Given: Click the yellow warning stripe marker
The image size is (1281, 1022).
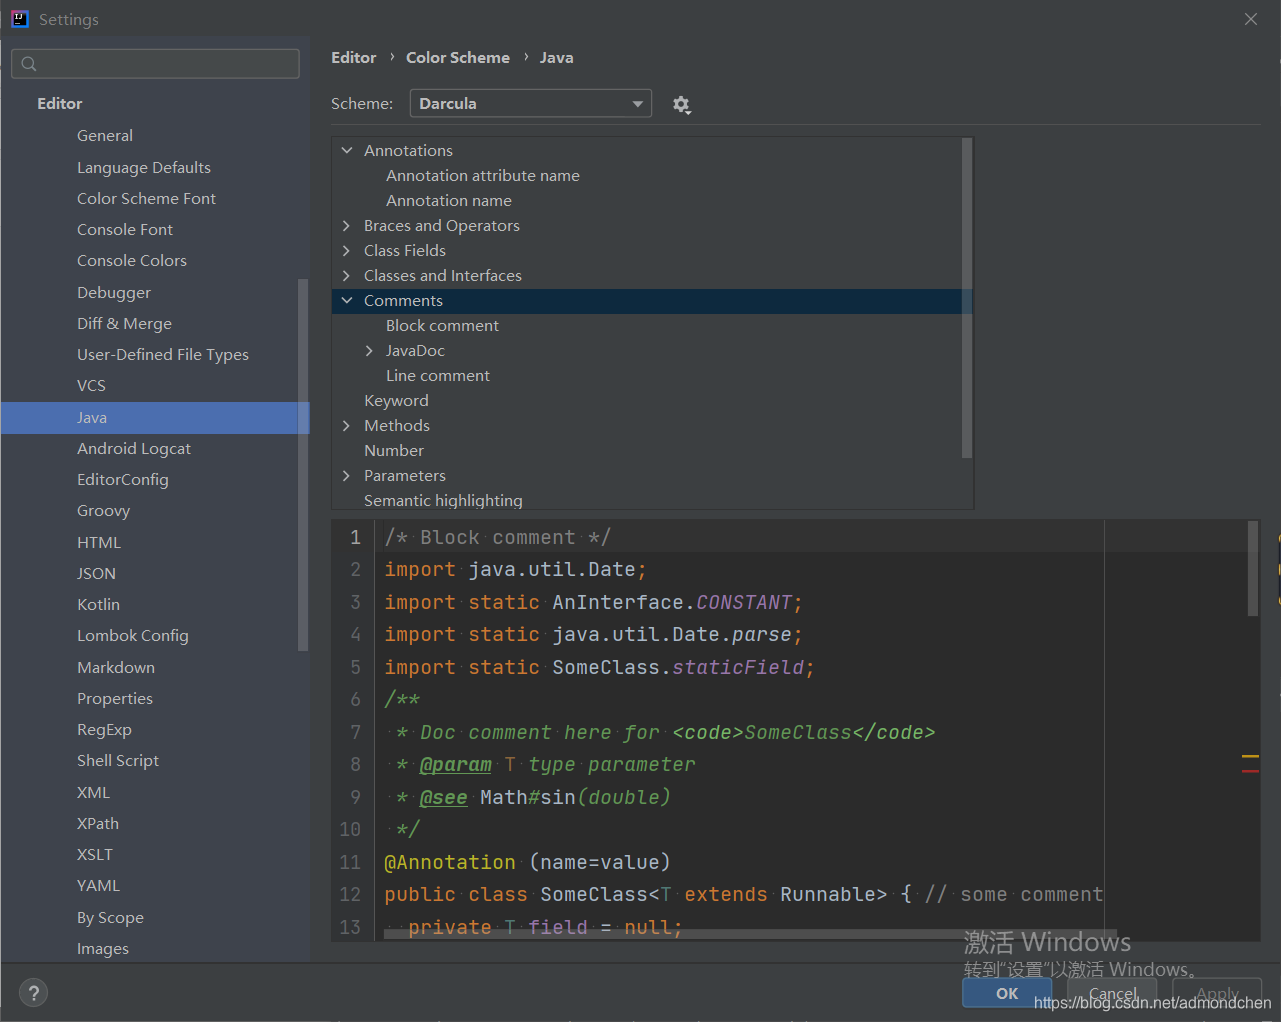Looking at the screenshot, I should tap(1250, 757).
